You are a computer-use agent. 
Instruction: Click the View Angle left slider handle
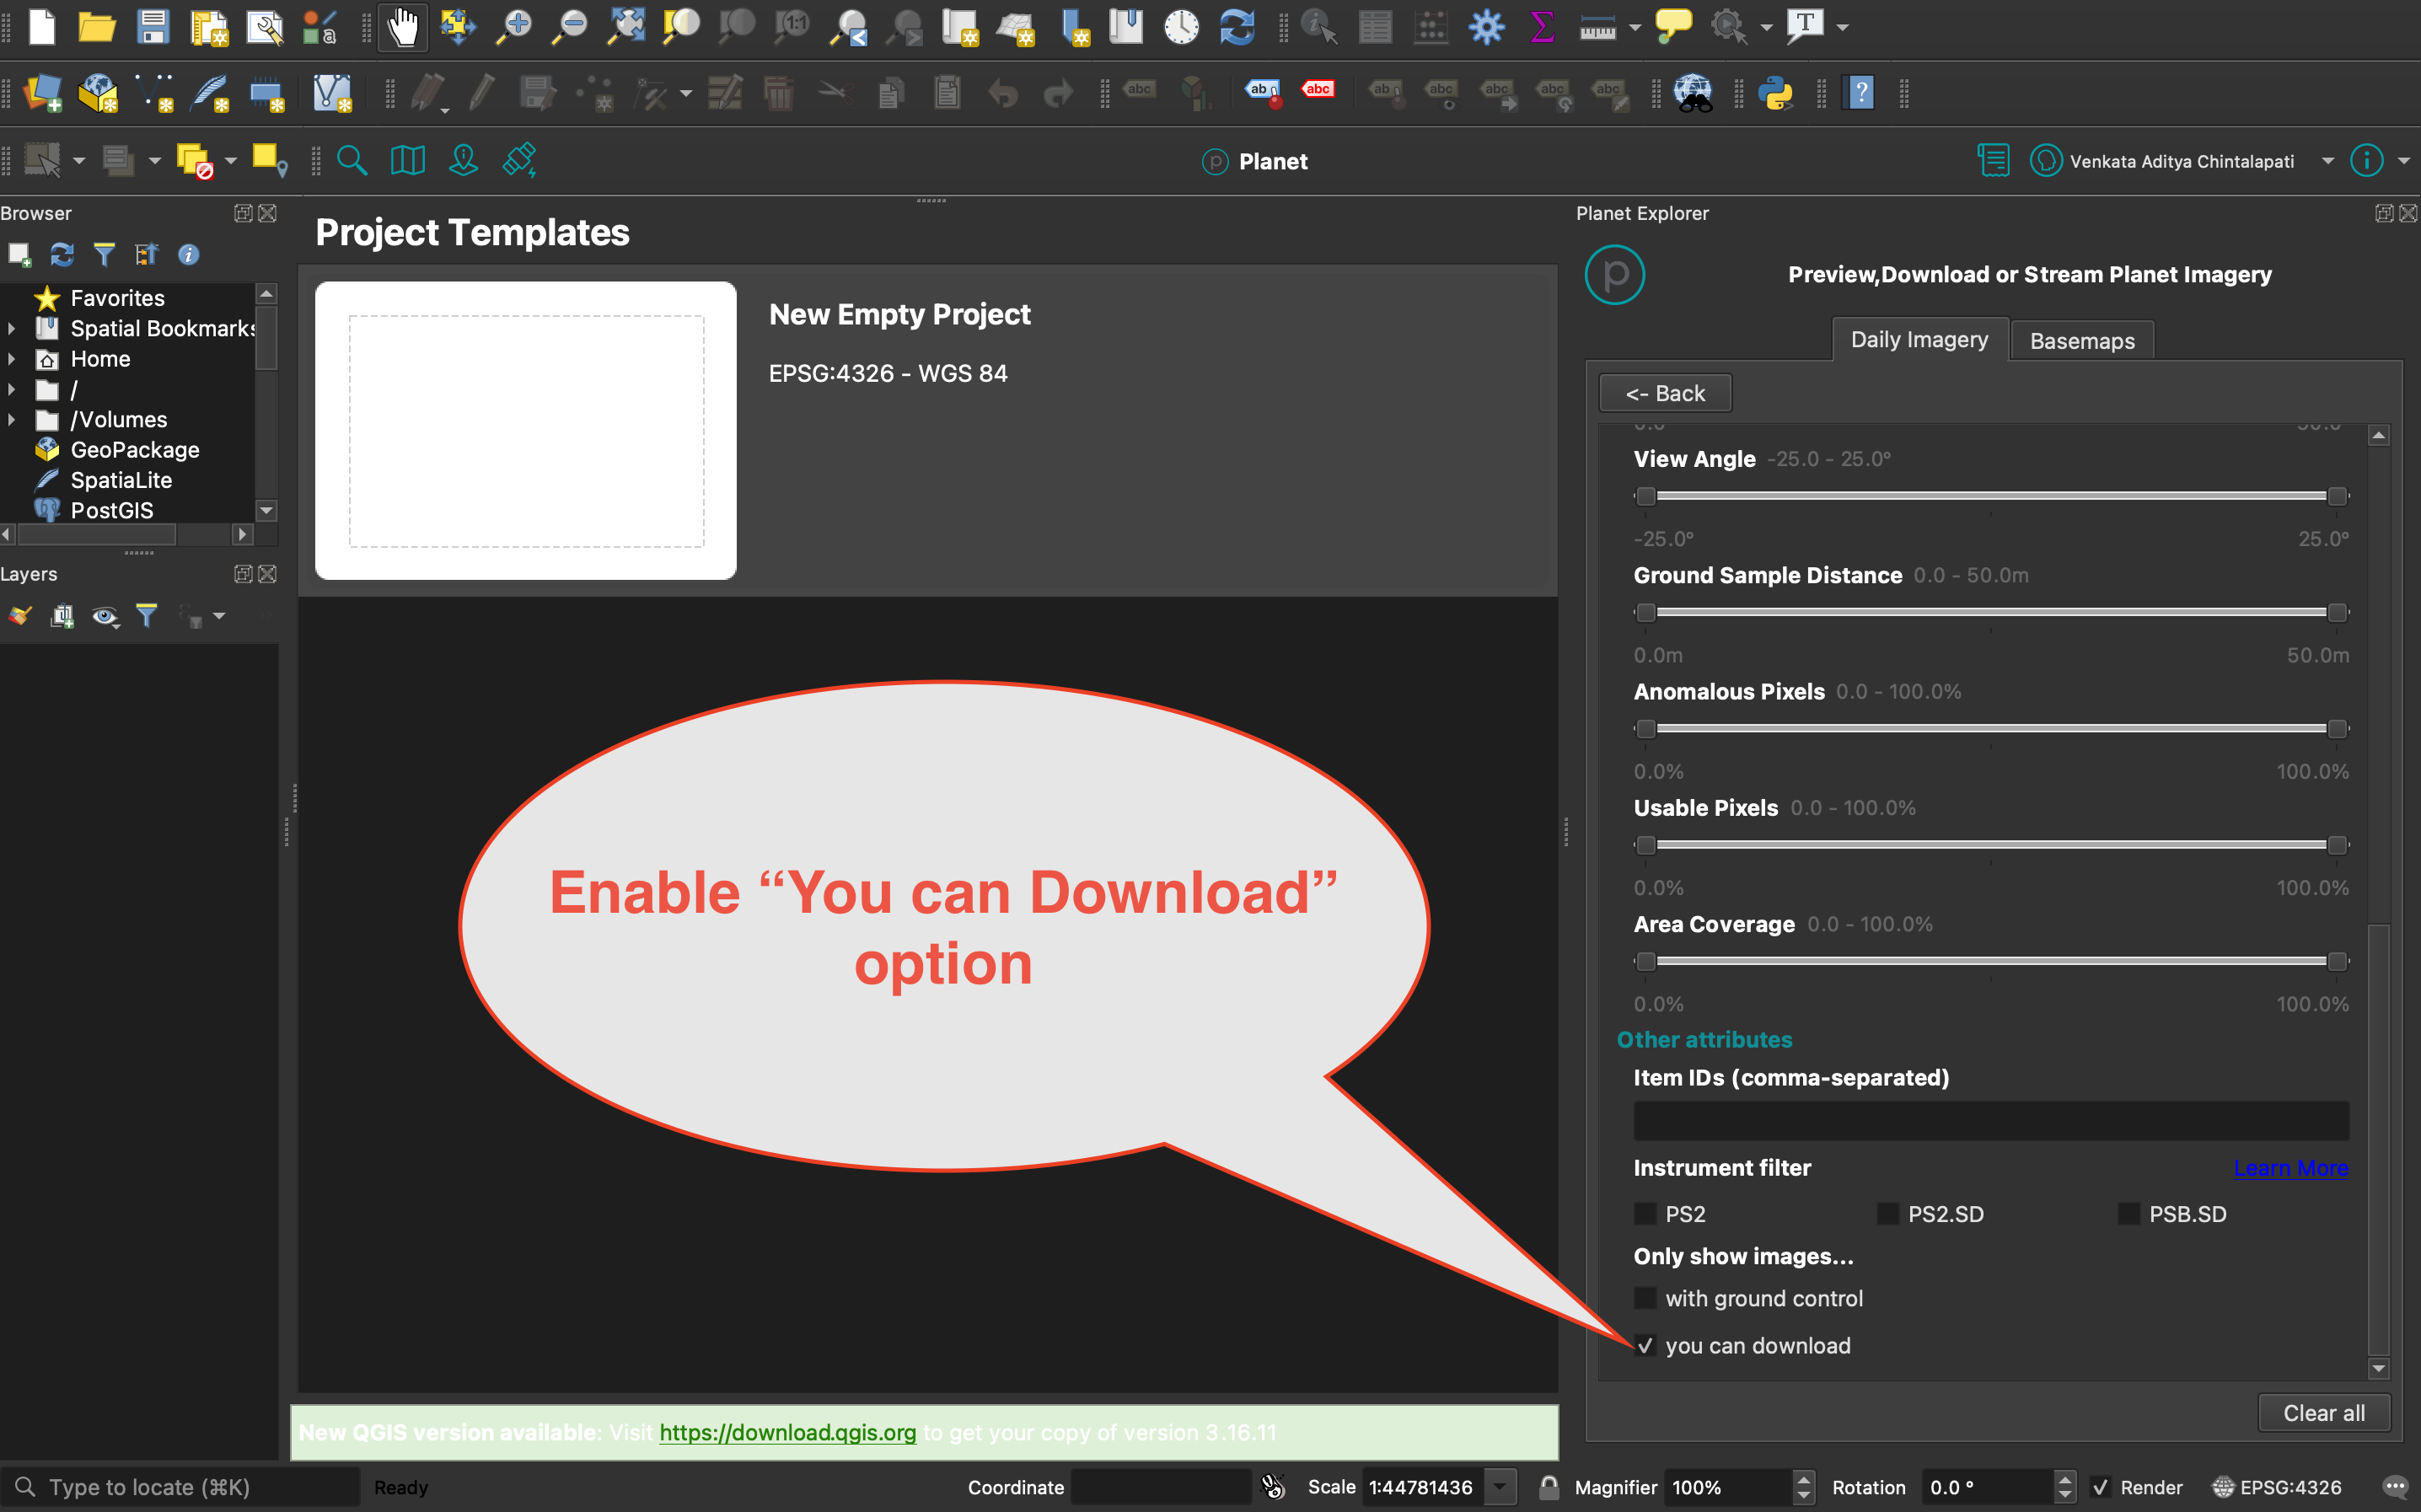[1645, 496]
